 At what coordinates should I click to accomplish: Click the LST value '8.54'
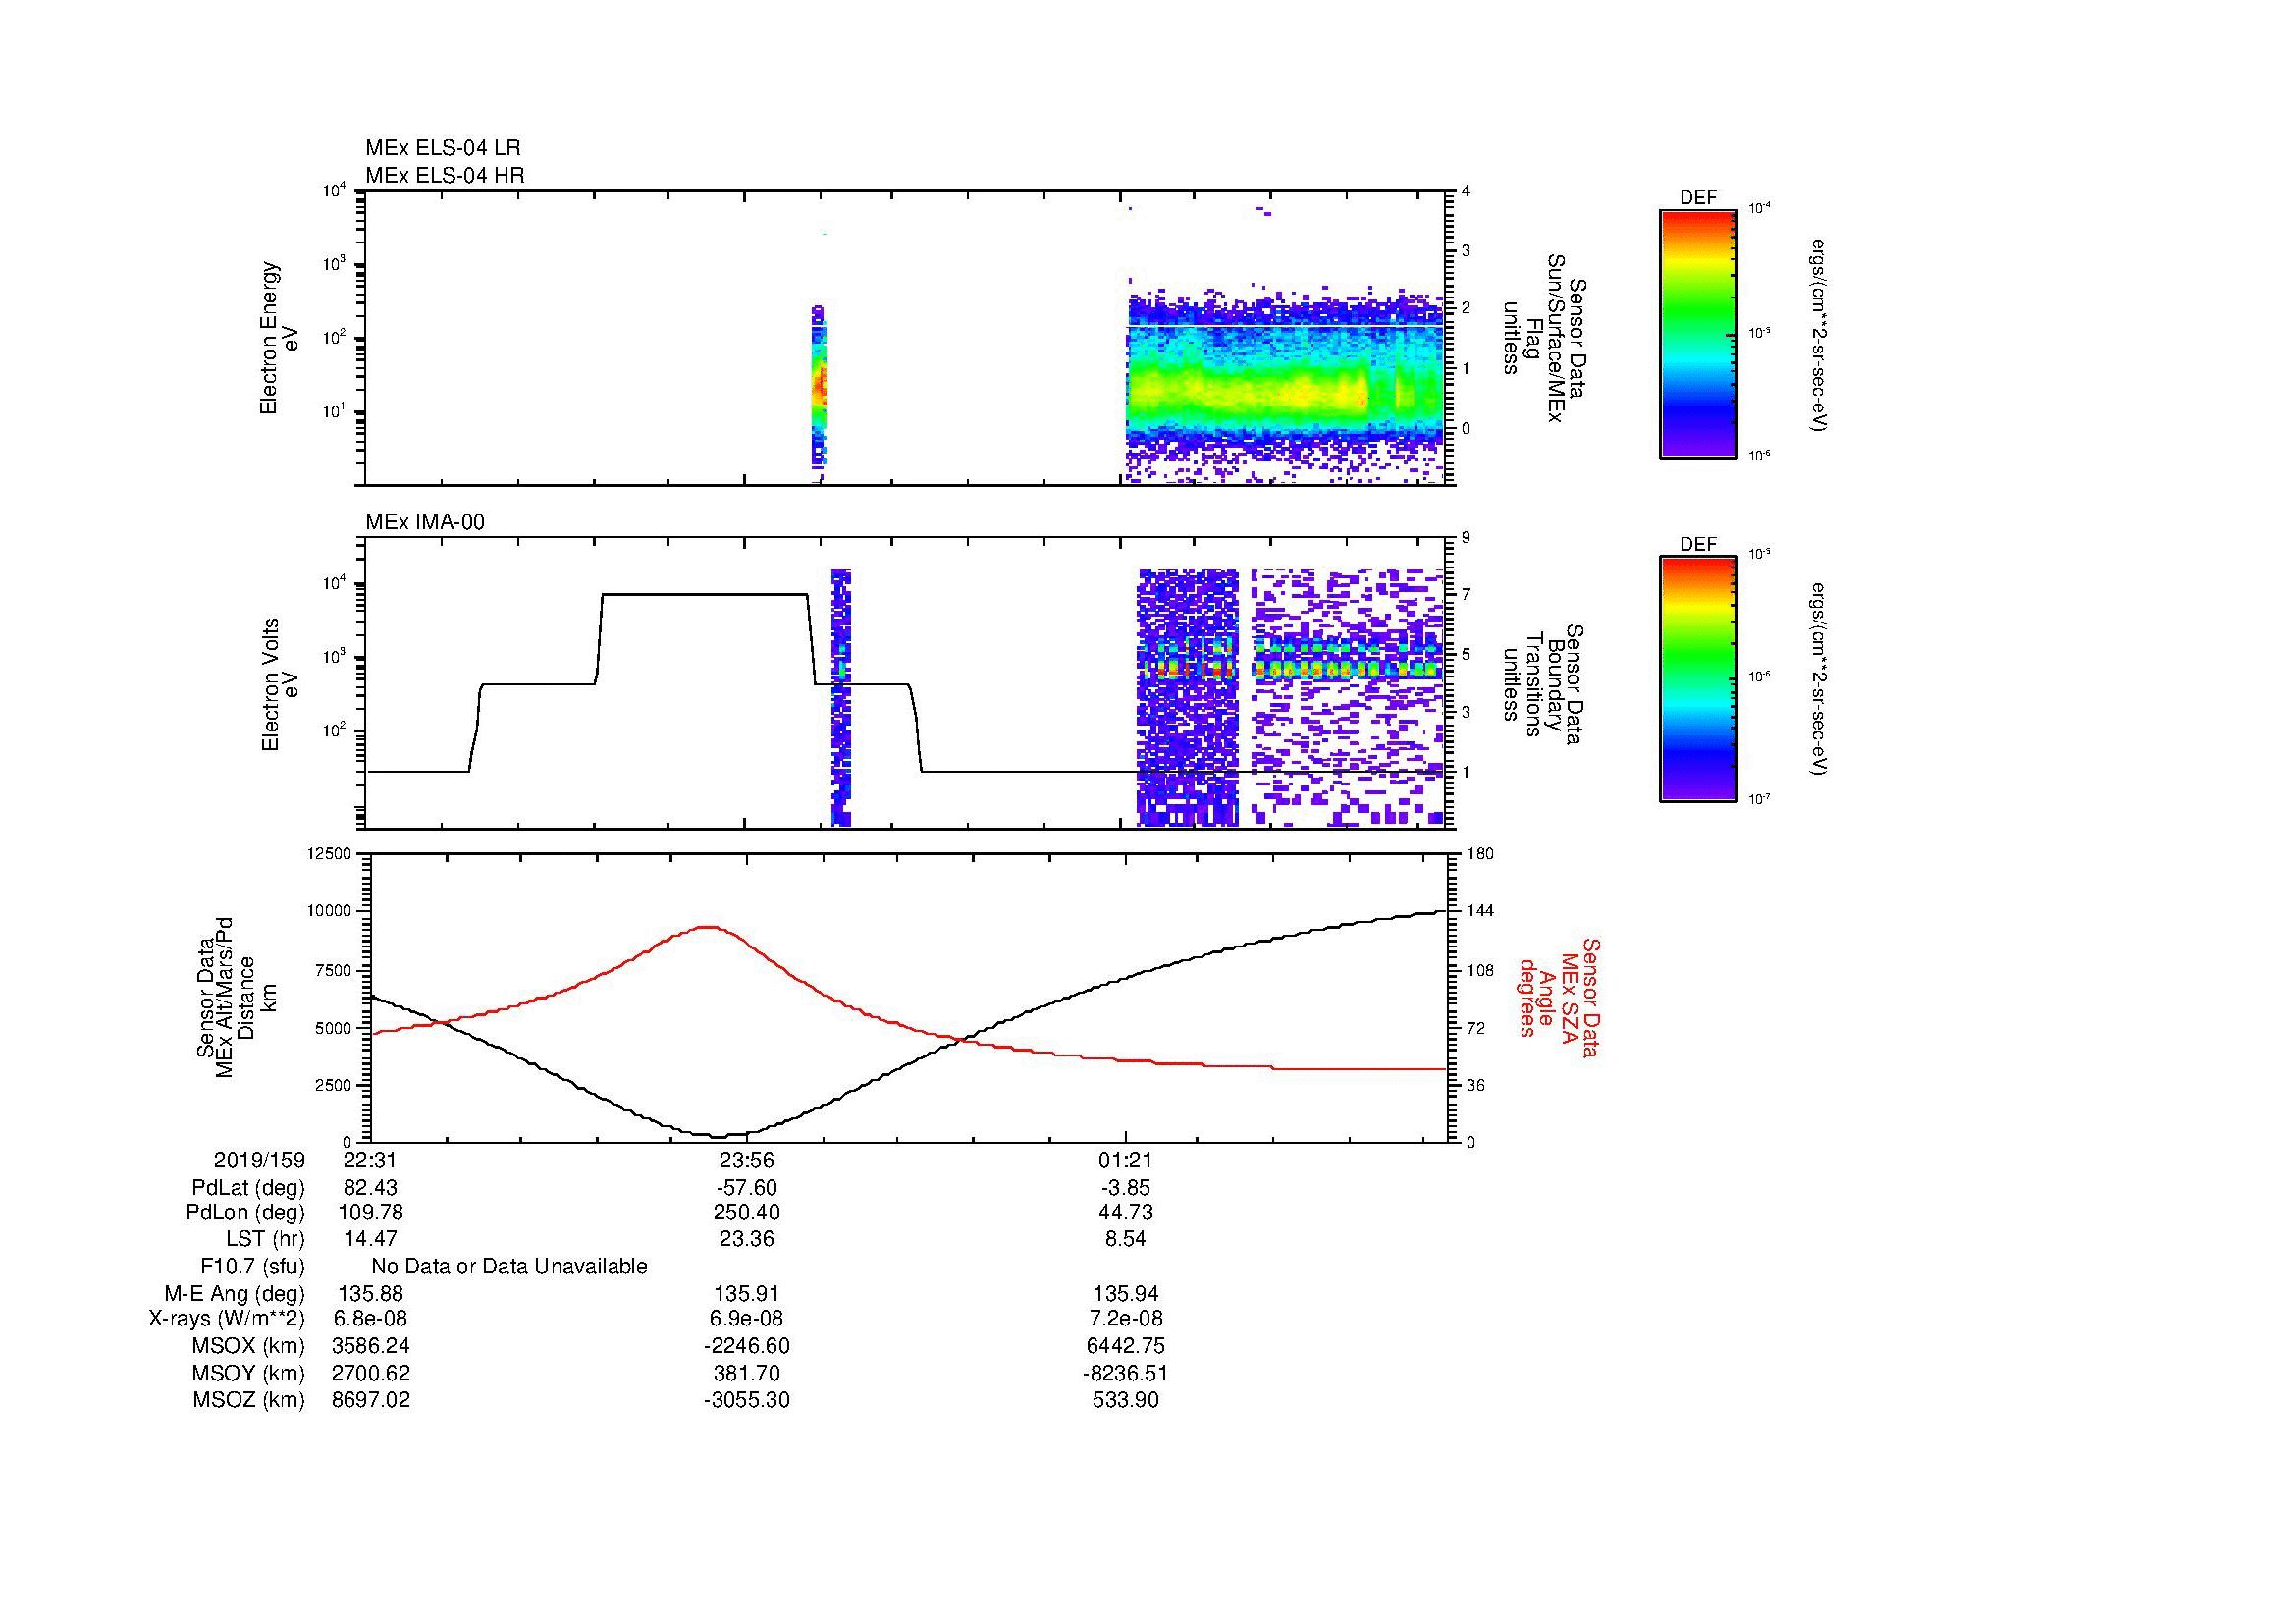1126,1239
